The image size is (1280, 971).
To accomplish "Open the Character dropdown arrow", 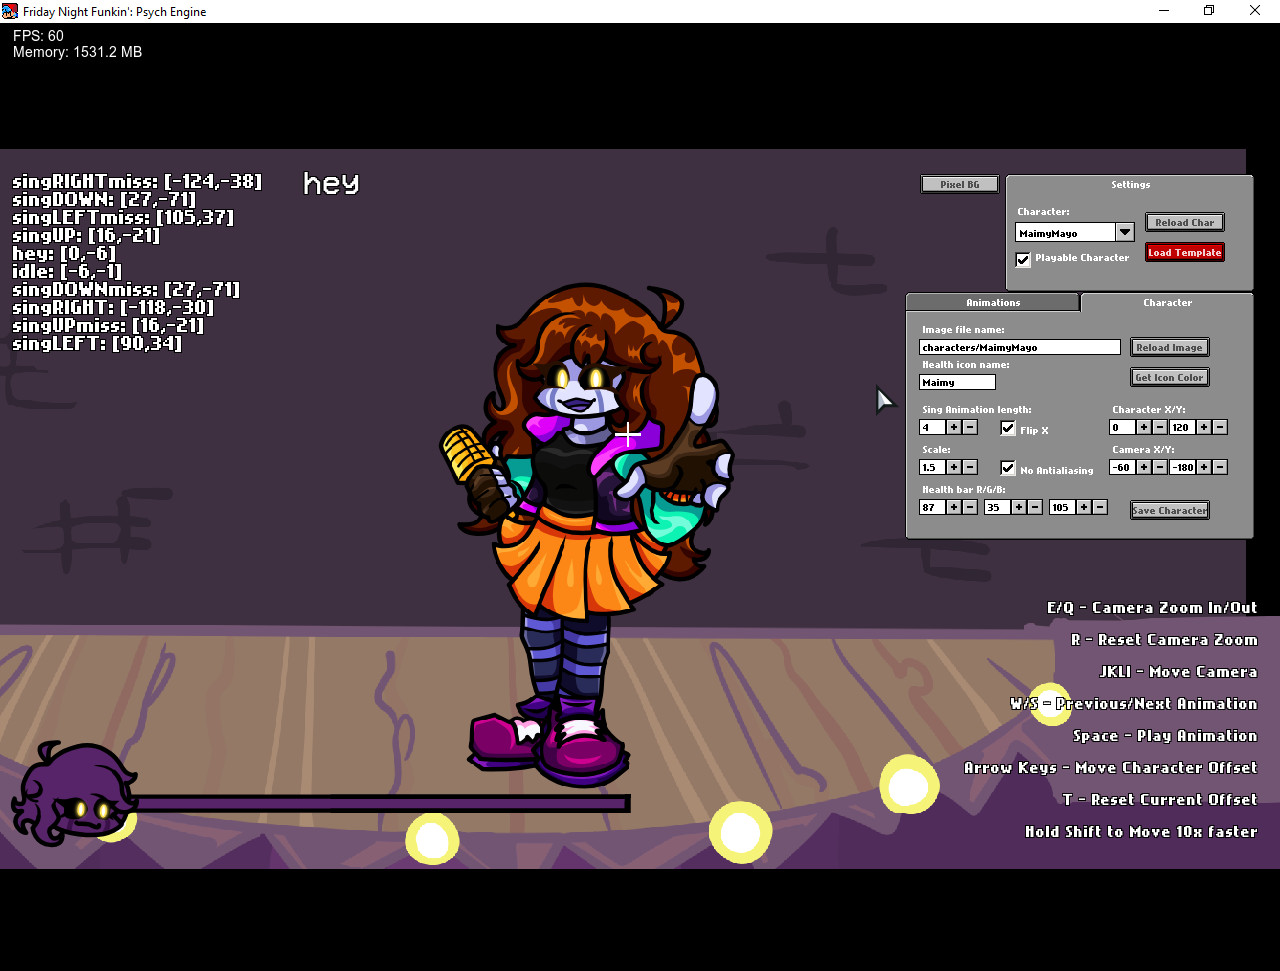I will tap(1125, 232).
